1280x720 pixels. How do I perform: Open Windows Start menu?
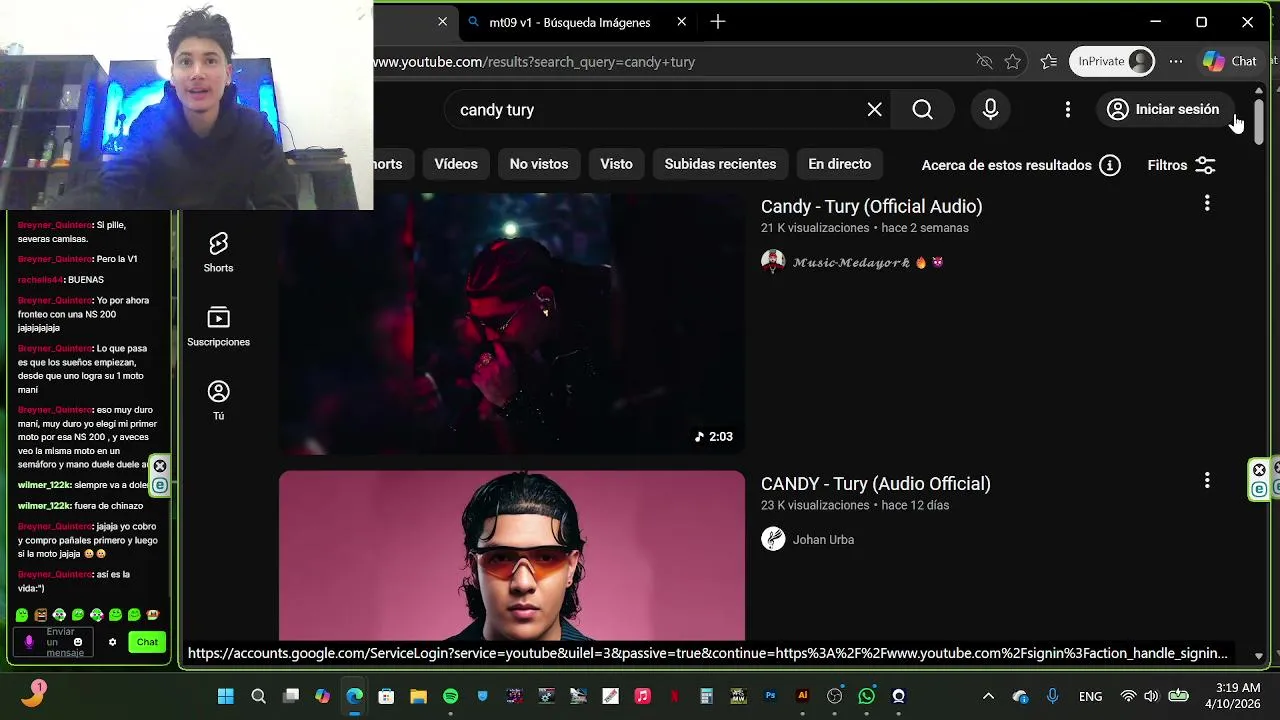(x=226, y=696)
